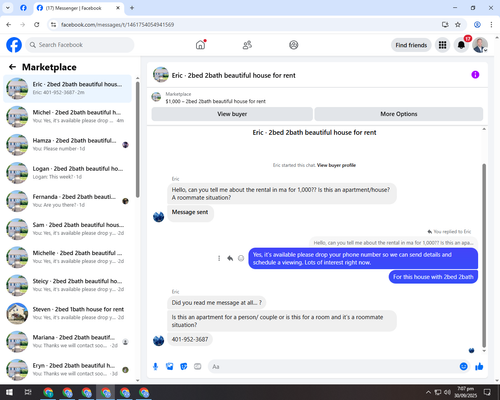Show hidden system tray icons
Viewport: 500px width, 400px height.
click(428, 392)
